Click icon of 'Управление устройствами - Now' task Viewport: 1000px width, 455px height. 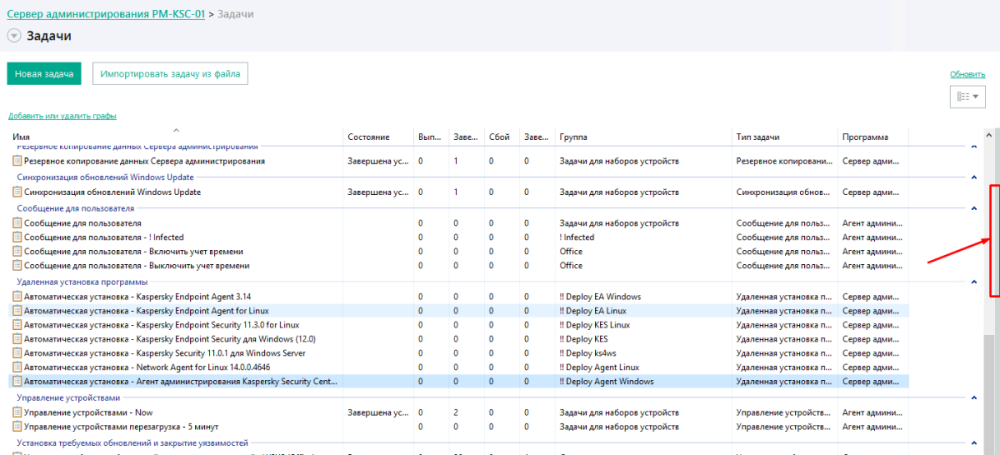[16, 412]
